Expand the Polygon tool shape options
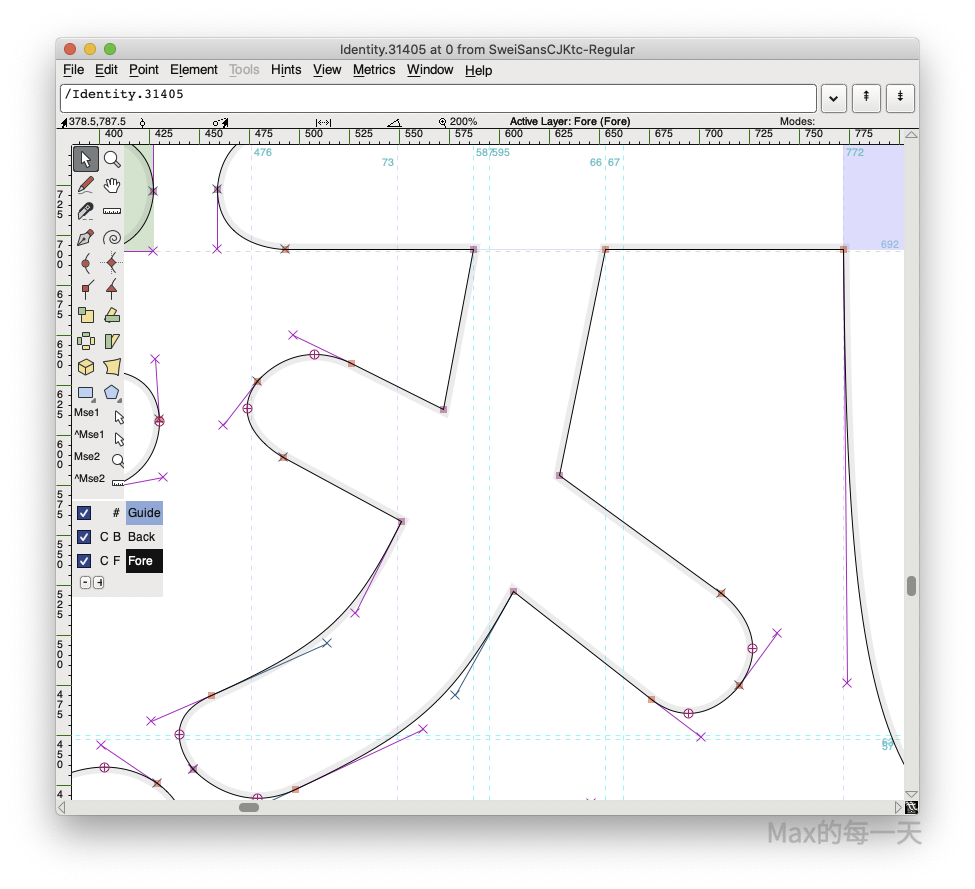Viewport: 975px width, 889px height. click(x=112, y=393)
